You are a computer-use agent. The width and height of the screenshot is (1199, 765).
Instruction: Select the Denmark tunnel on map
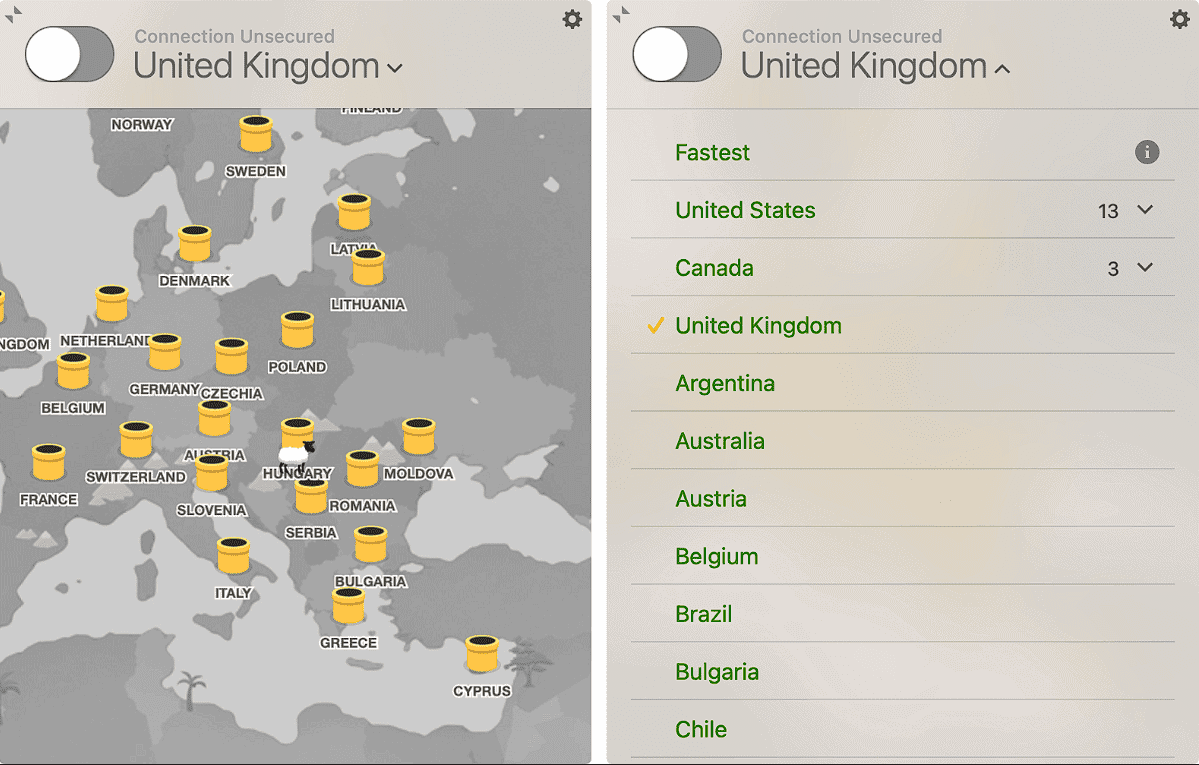[x=195, y=243]
